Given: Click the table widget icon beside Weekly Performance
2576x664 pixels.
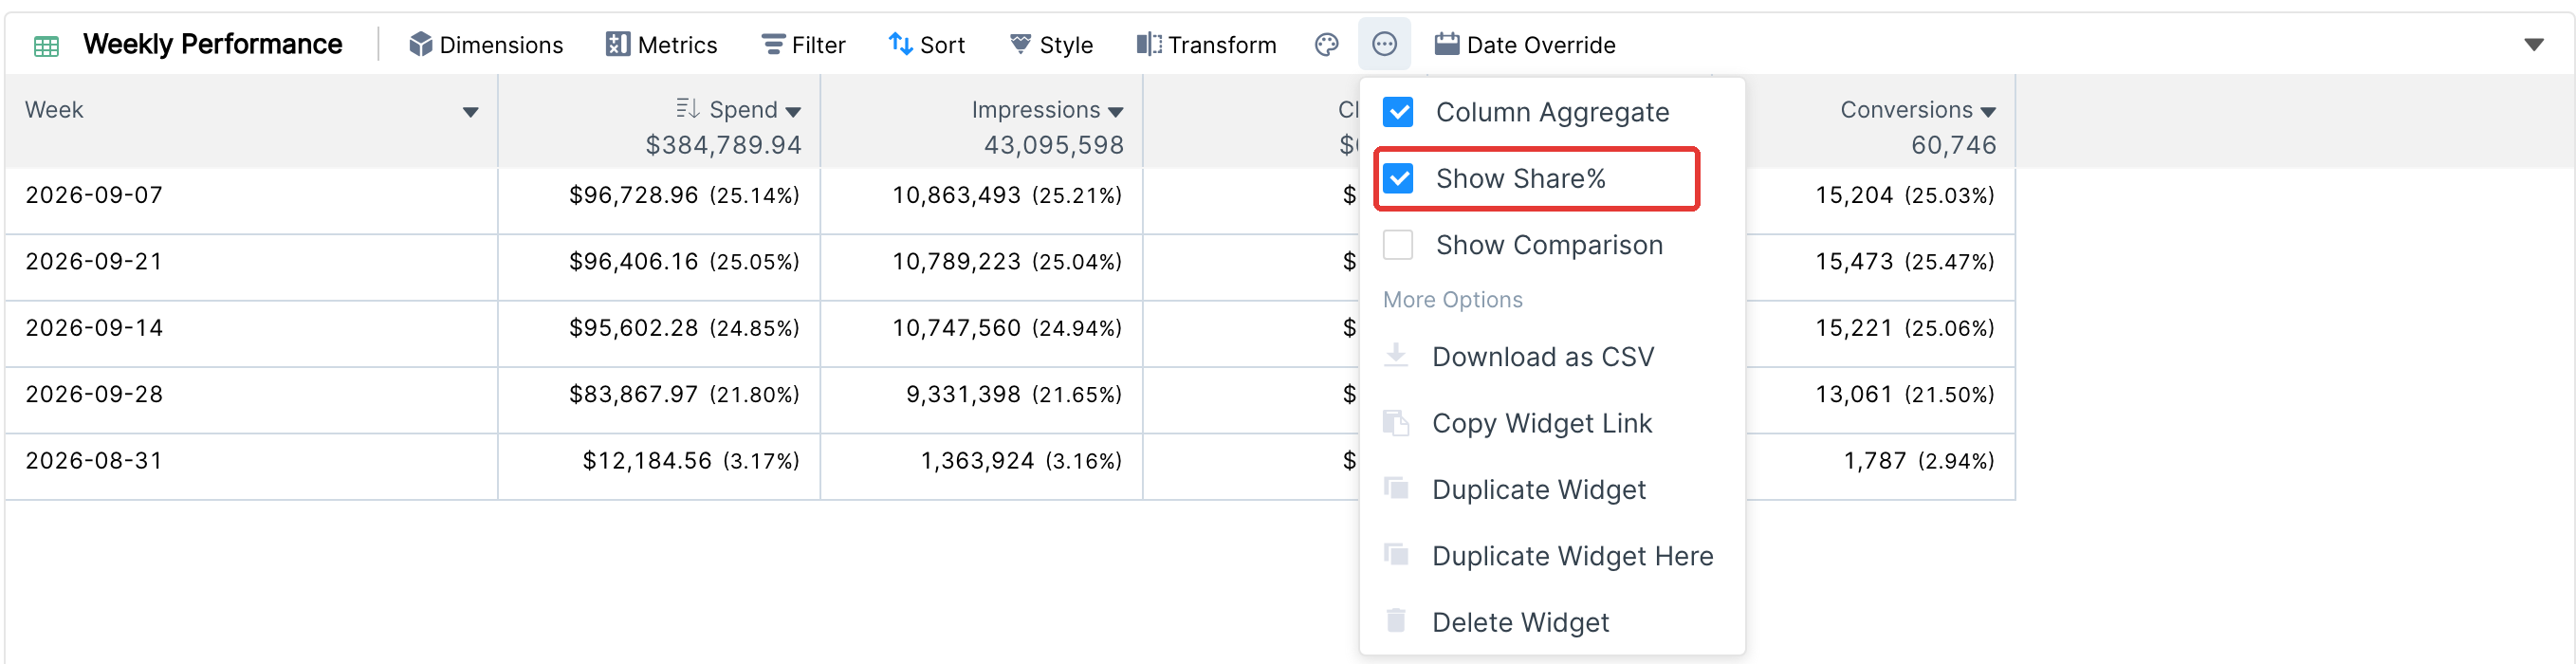Looking at the screenshot, I should [x=46, y=46].
